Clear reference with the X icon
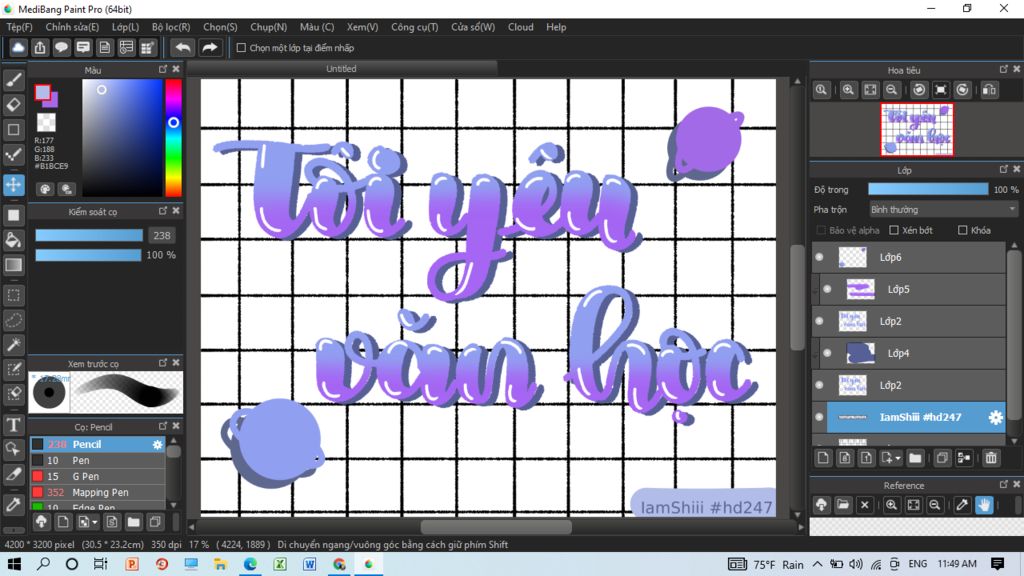 click(865, 505)
